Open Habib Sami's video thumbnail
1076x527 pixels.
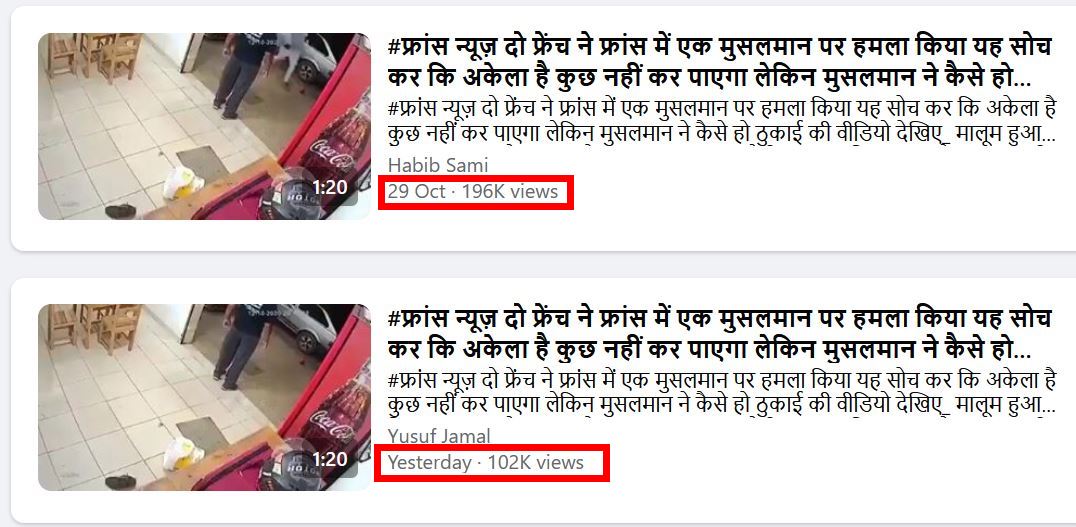click(204, 126)
